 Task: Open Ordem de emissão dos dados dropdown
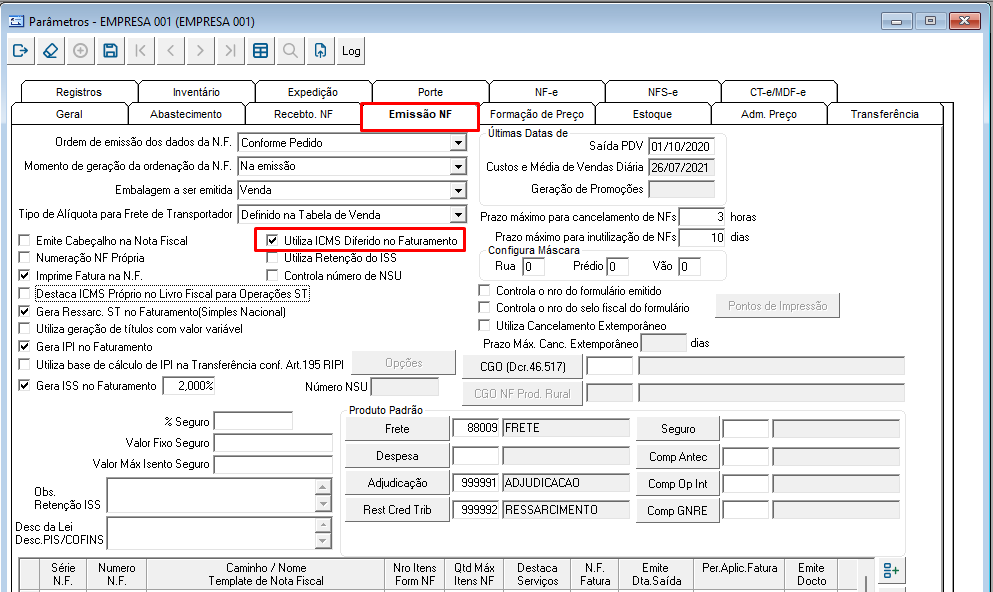tap(459, 143)
